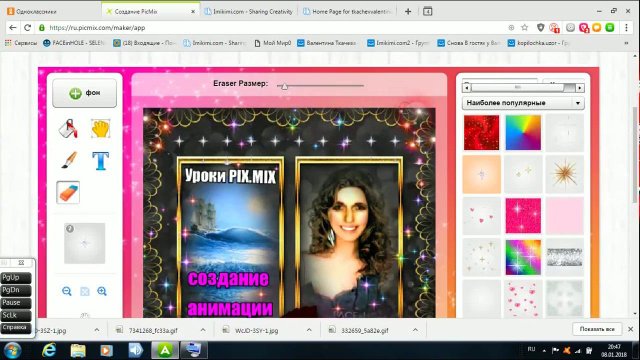Choose the falling pink hearts thumbnail
The width and height of the screenshot is (640, 360).
pos(523,299)
